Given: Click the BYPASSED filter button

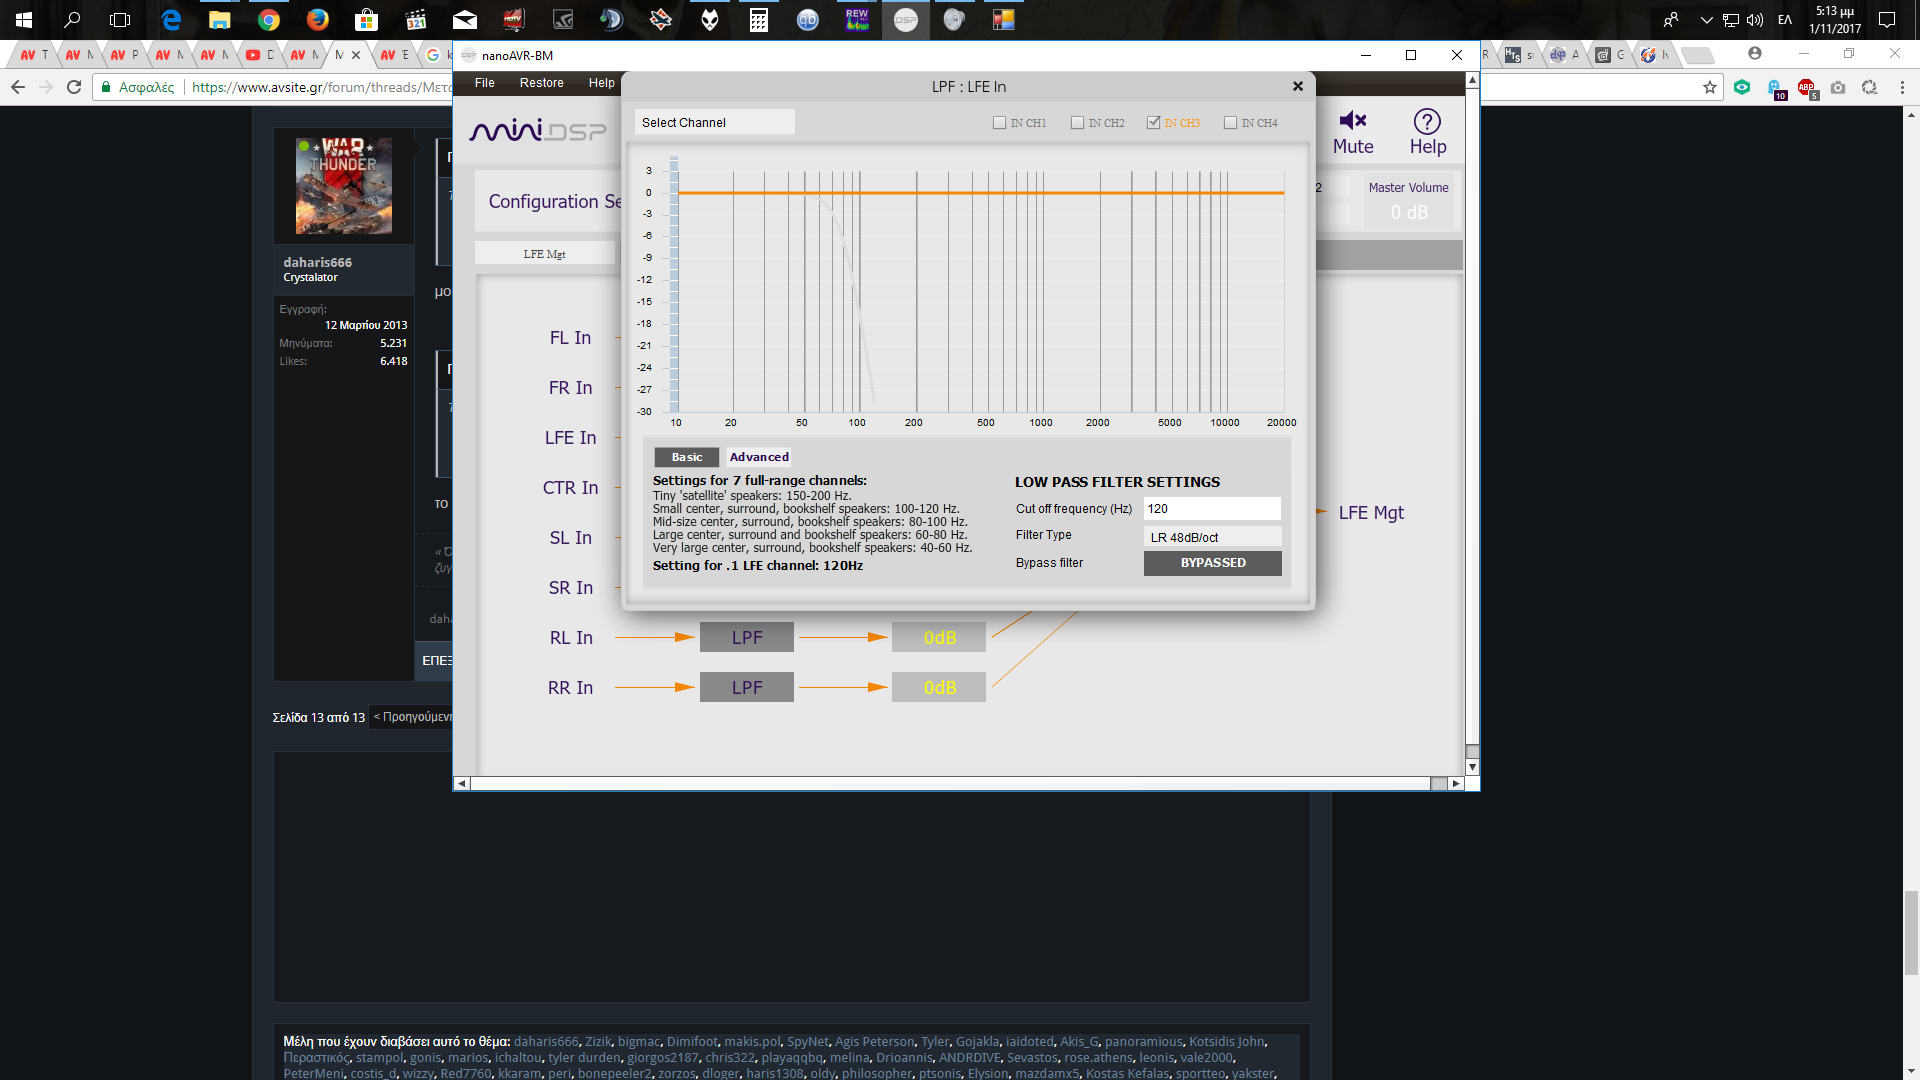Looking at the screenshot, I should tap(1212, 563).
